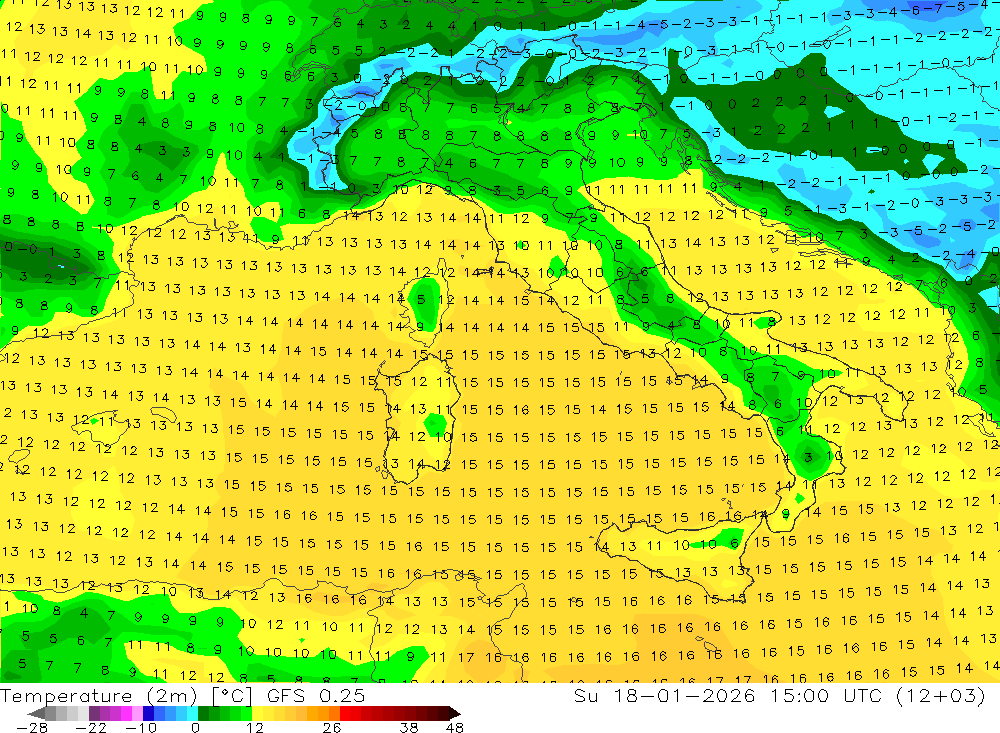1000x733 pixels.
Task: Click the '0' legend value
Action: (x=196, y=727)
